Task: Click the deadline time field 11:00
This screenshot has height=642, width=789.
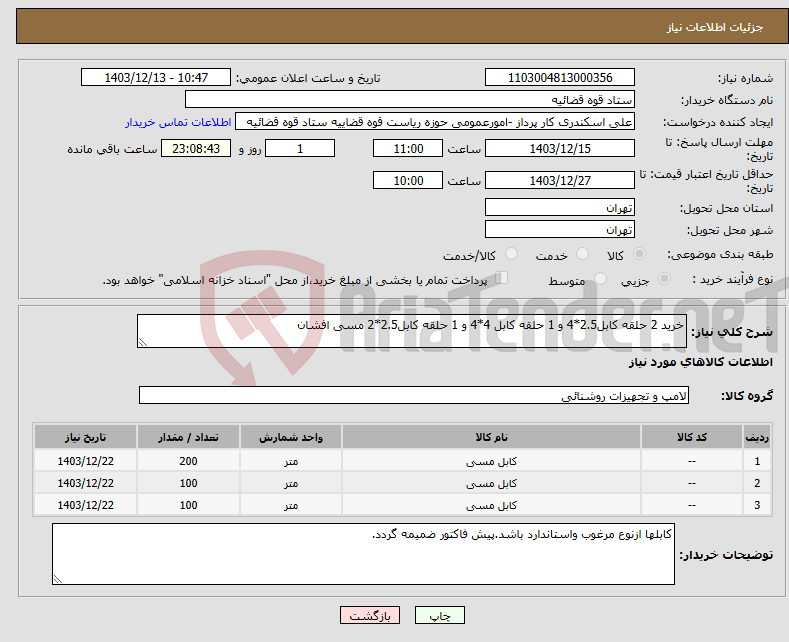Action: [408, 148]
